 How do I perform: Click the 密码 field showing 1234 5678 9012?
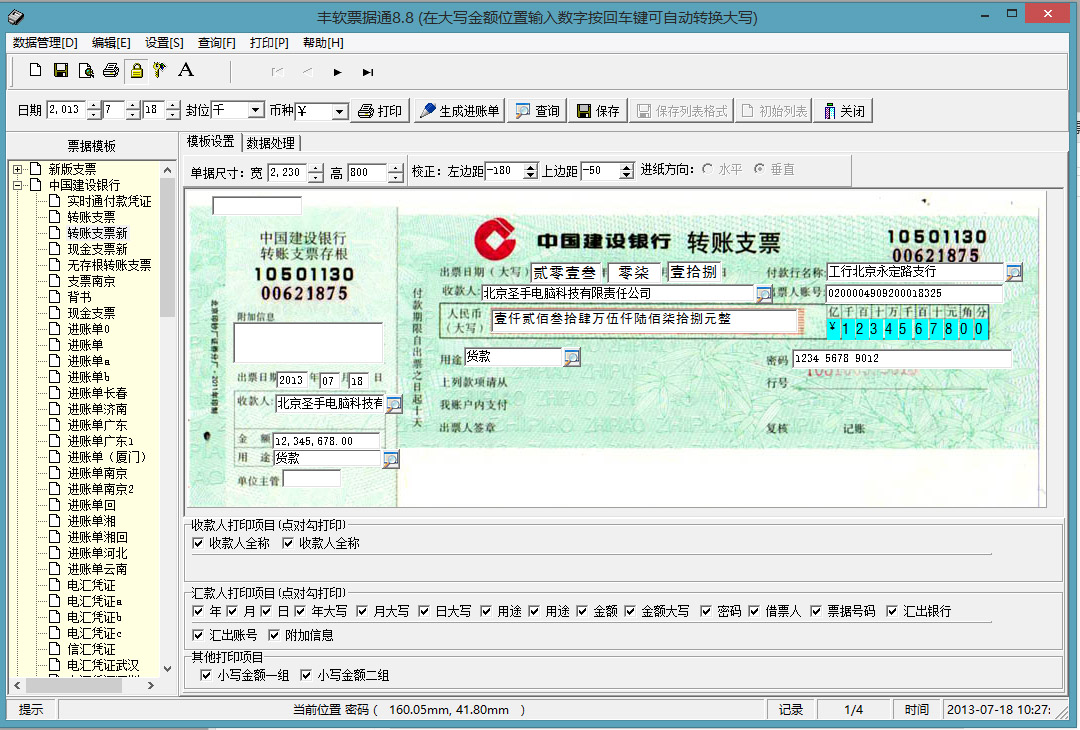point(902,358)
